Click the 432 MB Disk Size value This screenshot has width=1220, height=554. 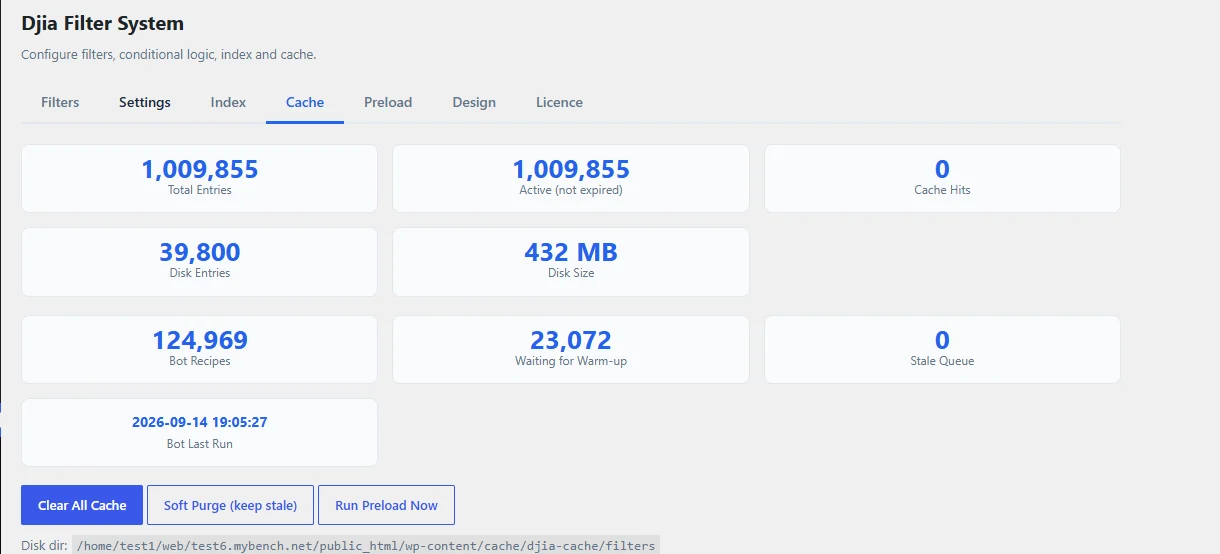pos(571,252)
